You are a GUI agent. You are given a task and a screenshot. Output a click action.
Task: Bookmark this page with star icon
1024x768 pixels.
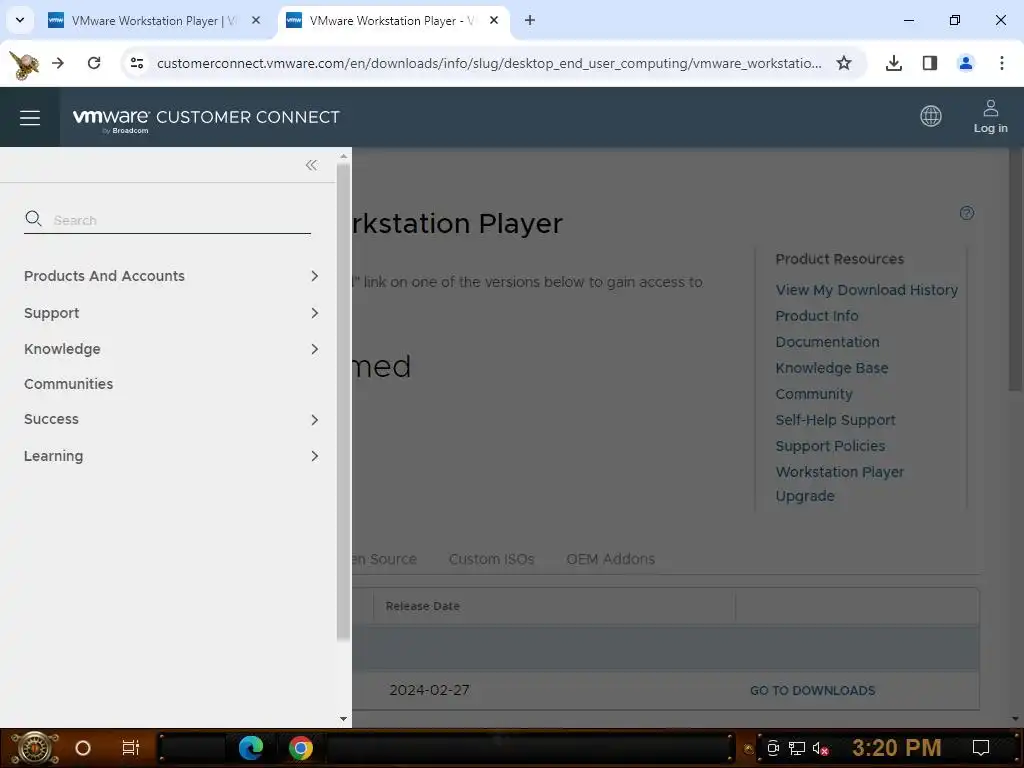tap(844, 63)
